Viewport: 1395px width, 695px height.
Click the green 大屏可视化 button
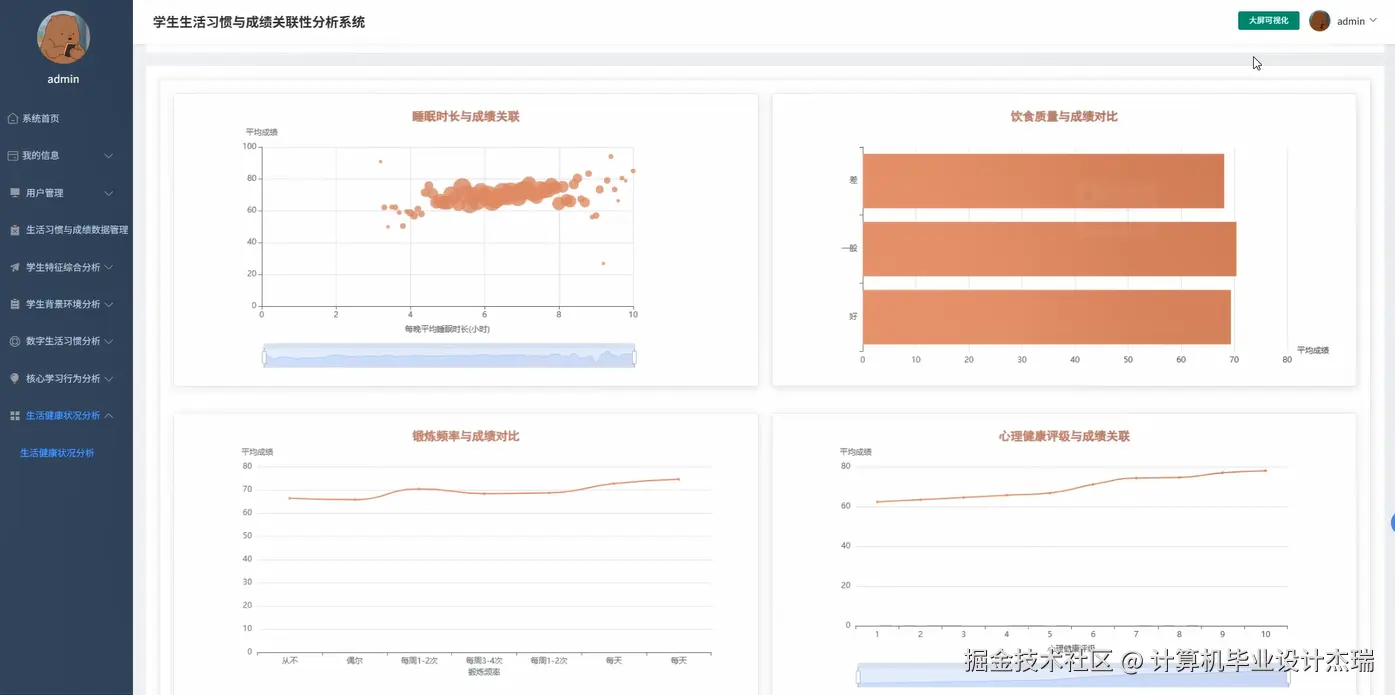1268,21
